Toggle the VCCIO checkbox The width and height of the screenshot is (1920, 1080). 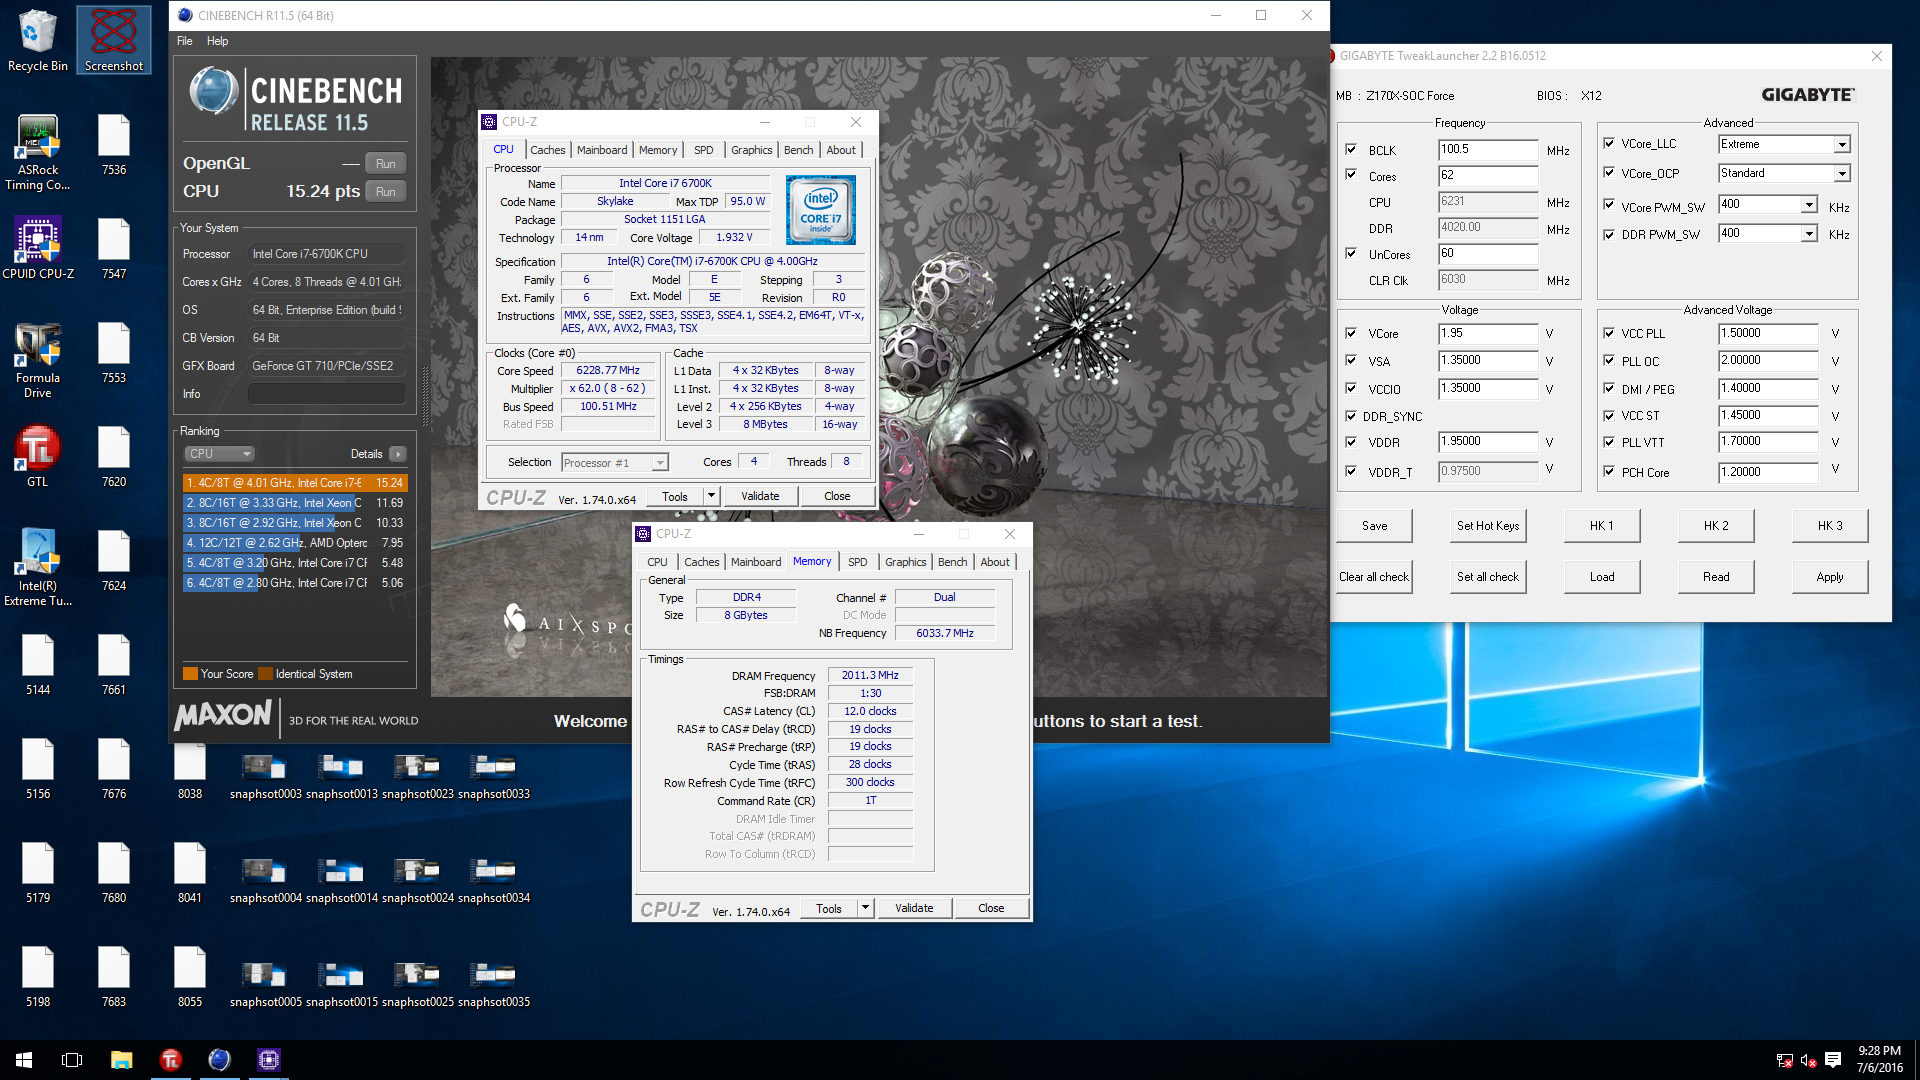click(1351, 388)
